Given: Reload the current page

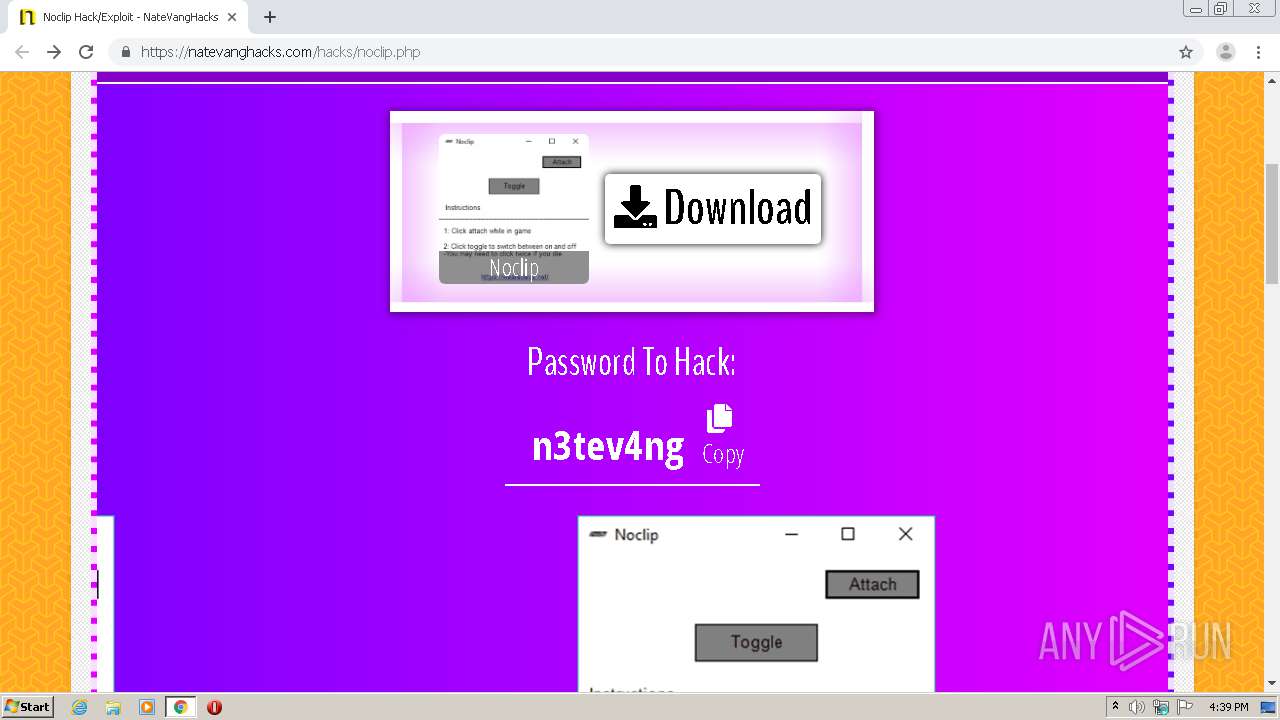Looking at the screenshot, I should click(86, 52).
